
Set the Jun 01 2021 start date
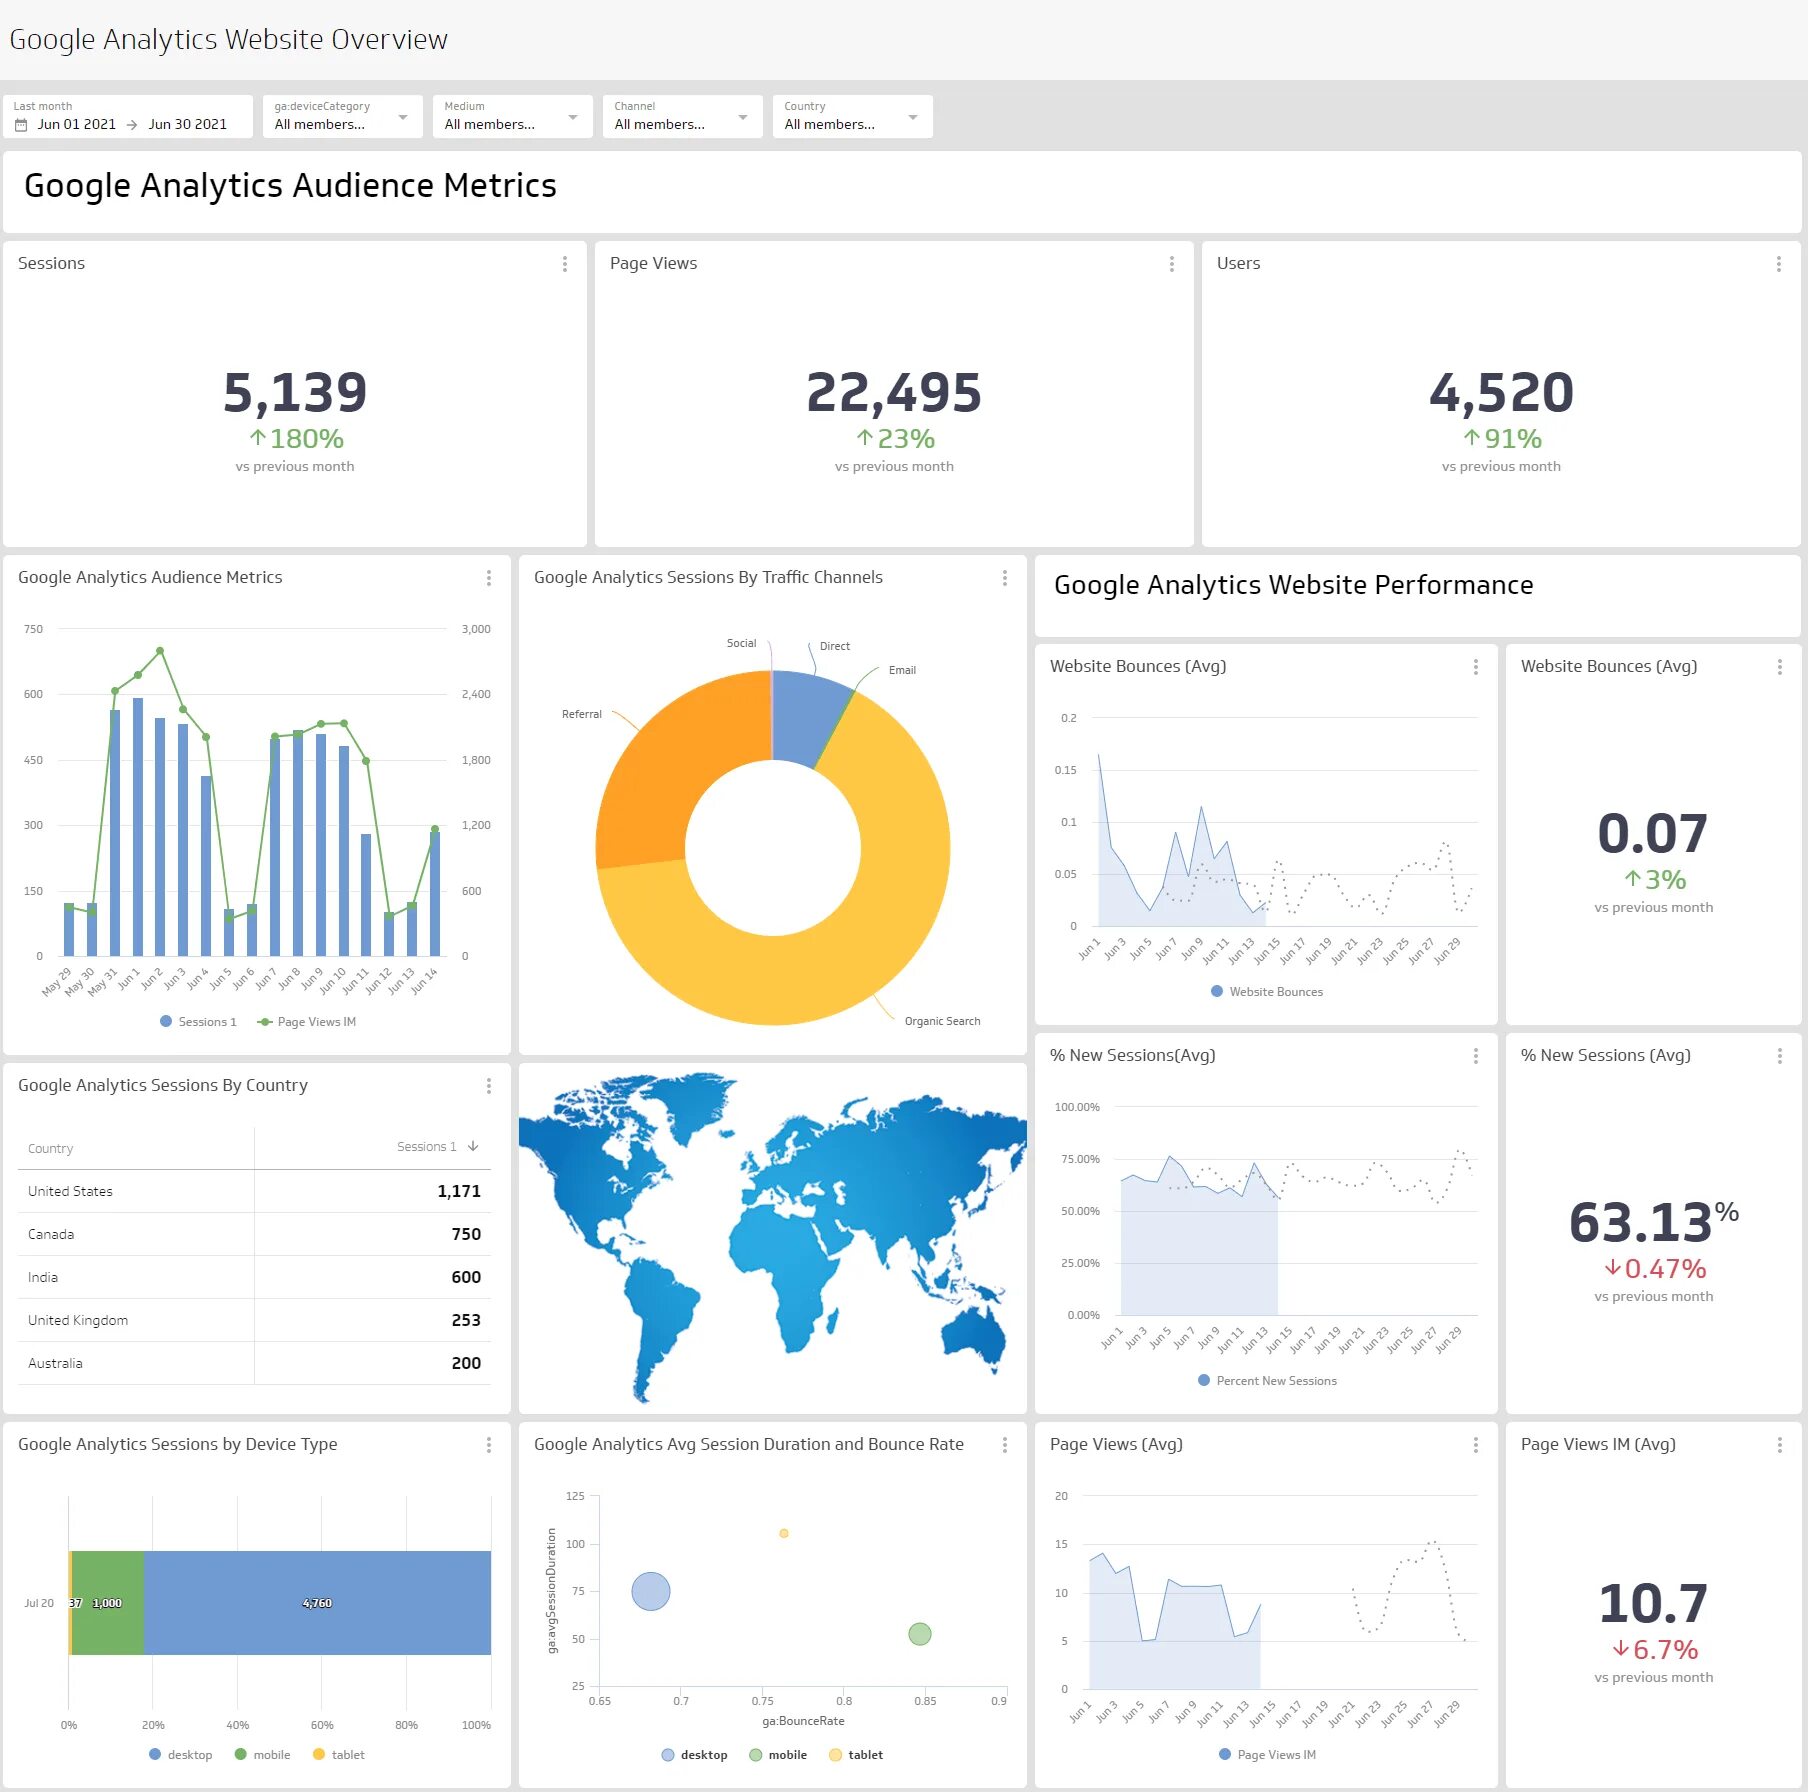click(x=77, y=125)
